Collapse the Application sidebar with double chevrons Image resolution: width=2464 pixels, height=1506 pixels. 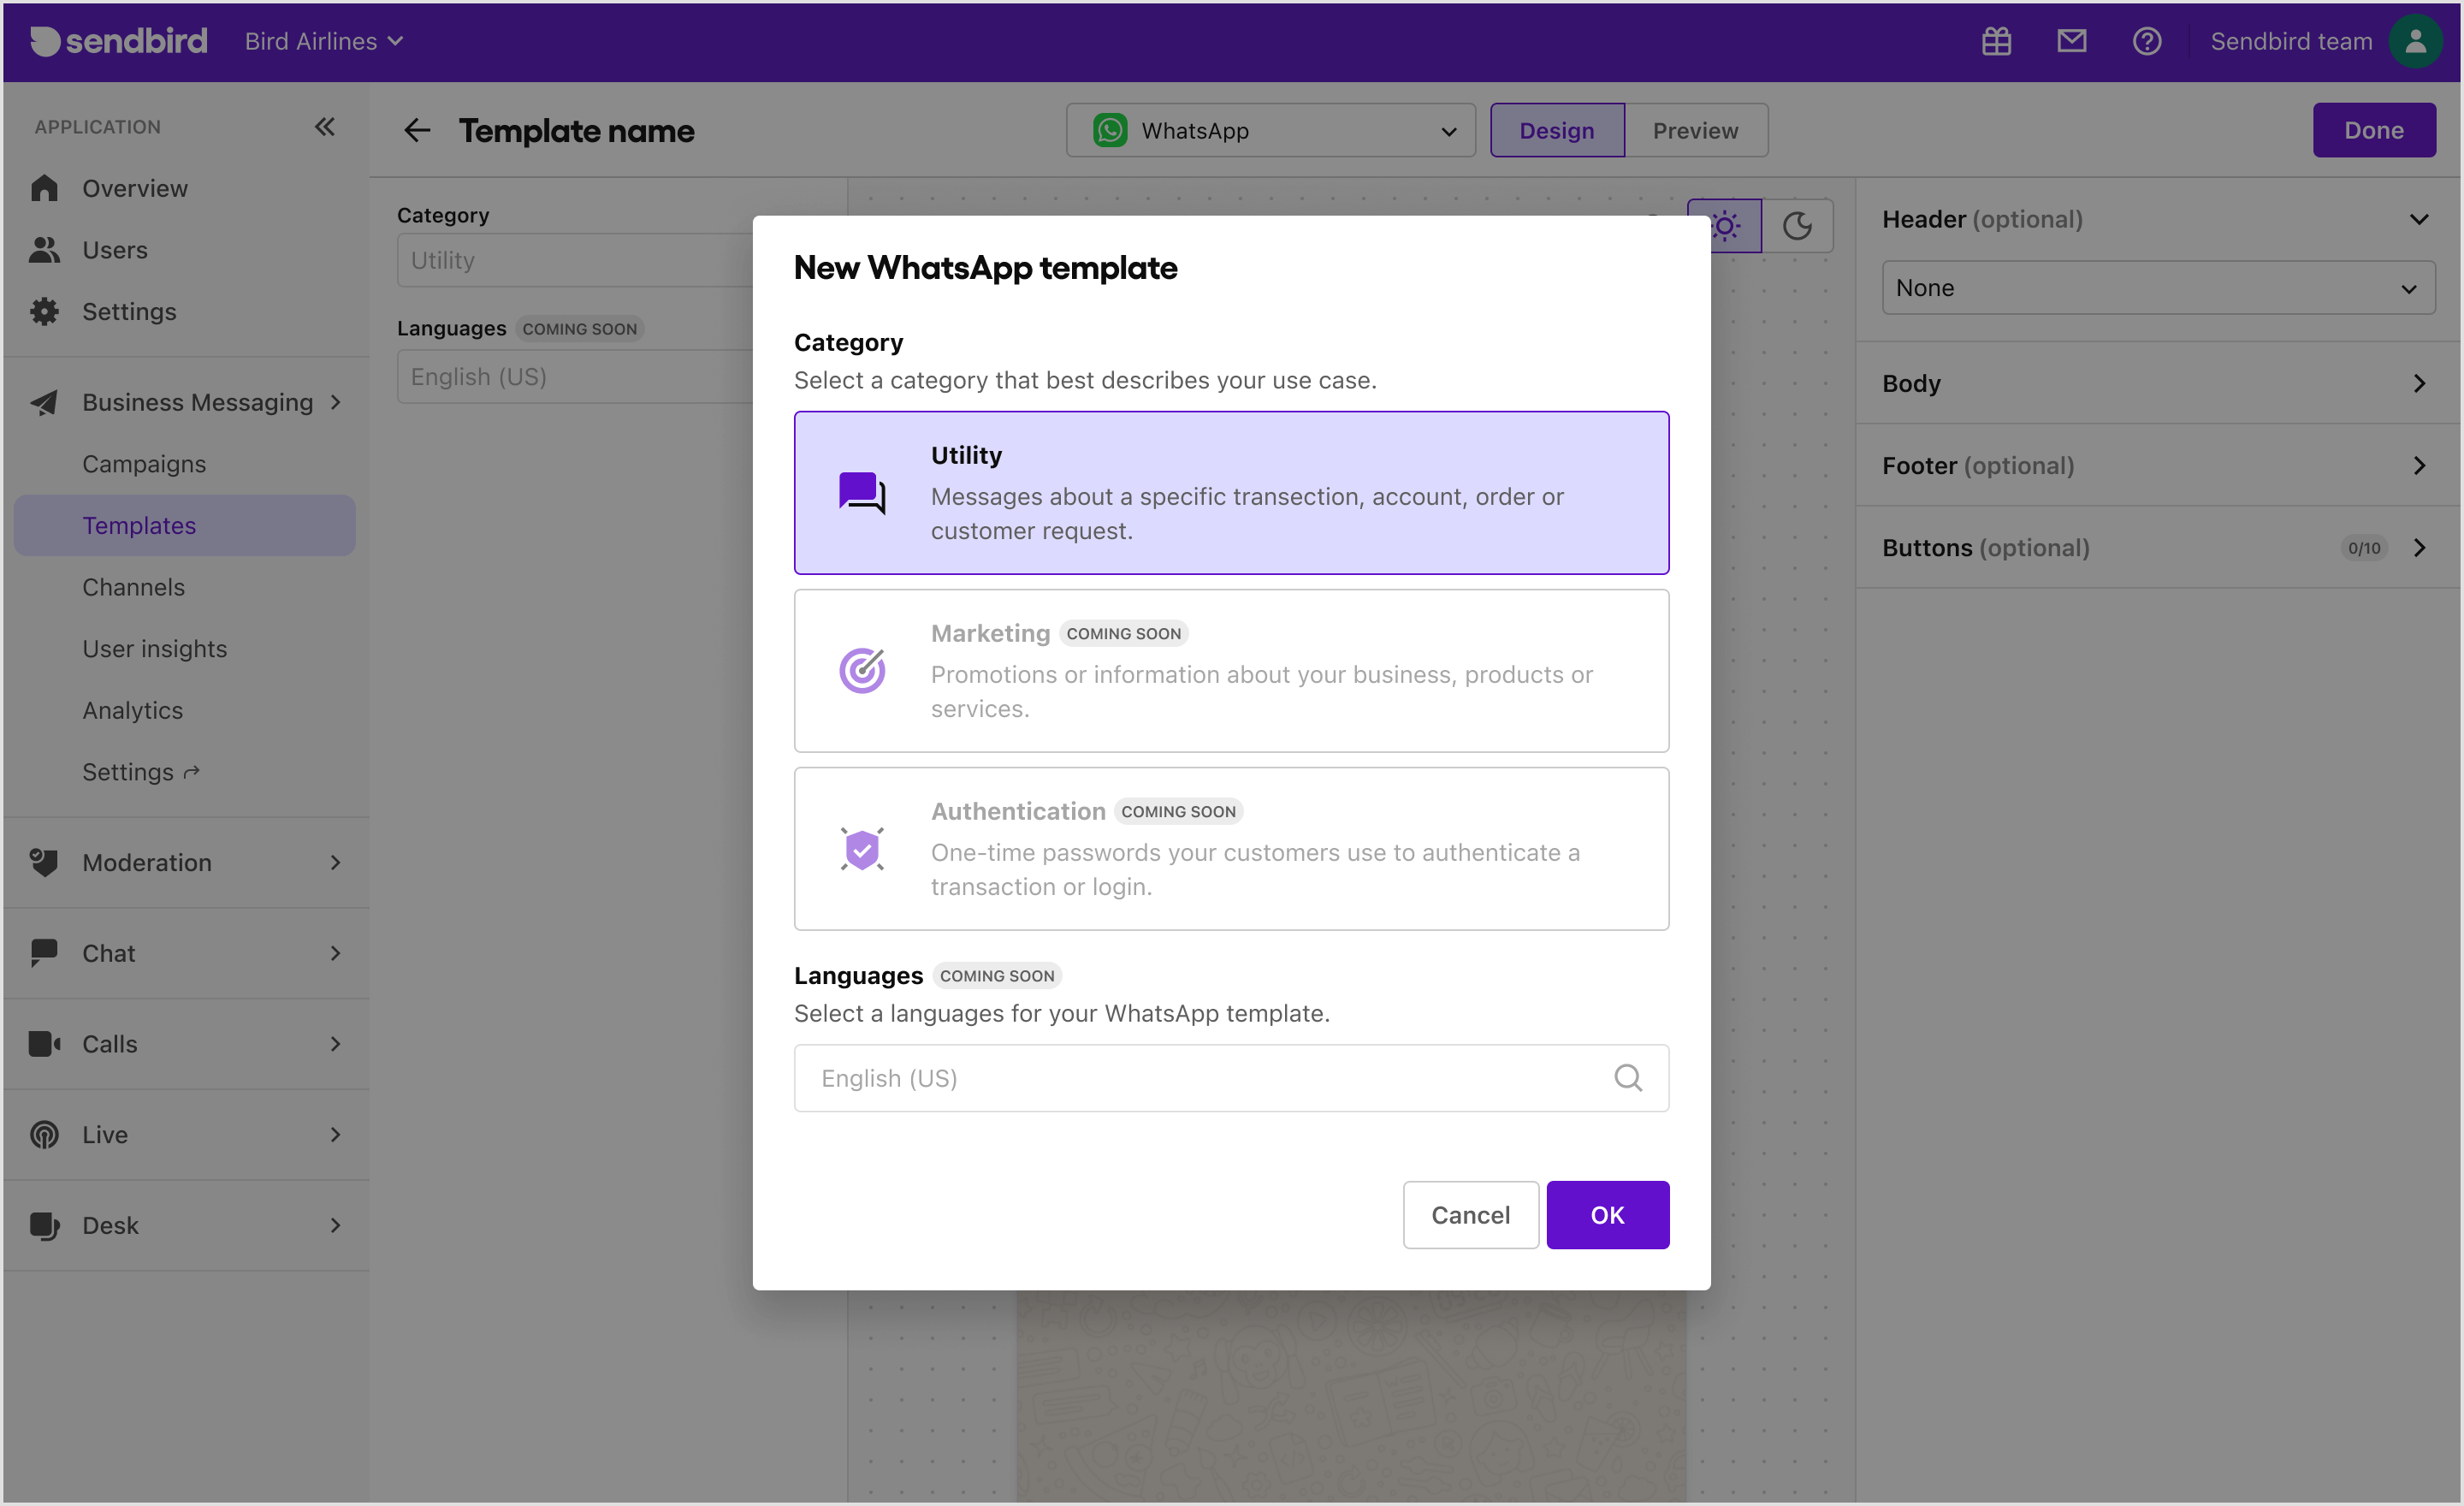[324, 126]
